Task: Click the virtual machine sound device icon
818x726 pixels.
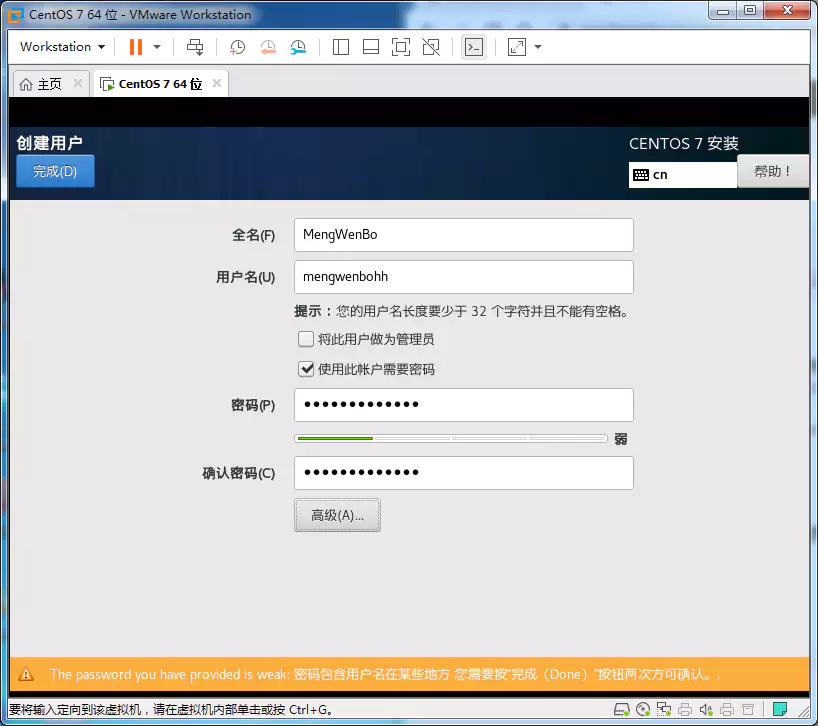Action: [x=706, y=710]
